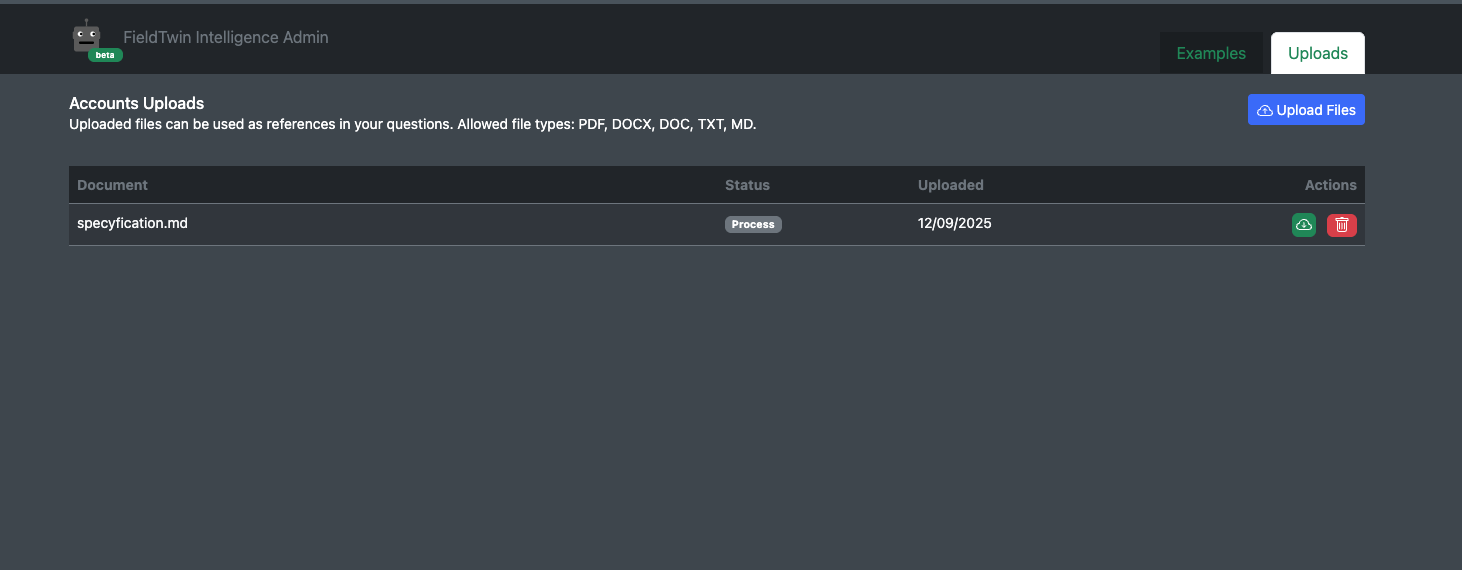
Task: Click the Process status badge
Action: [753, 224]
